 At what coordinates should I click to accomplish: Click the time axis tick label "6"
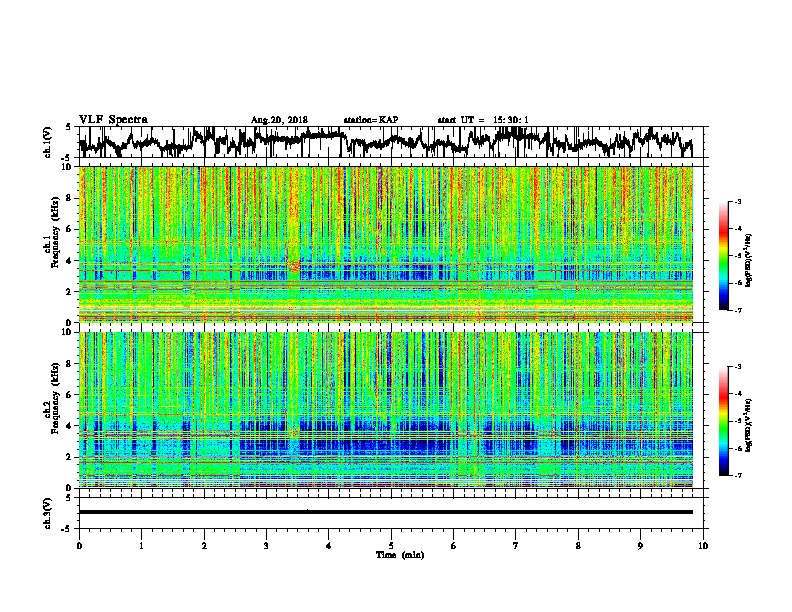454,546
